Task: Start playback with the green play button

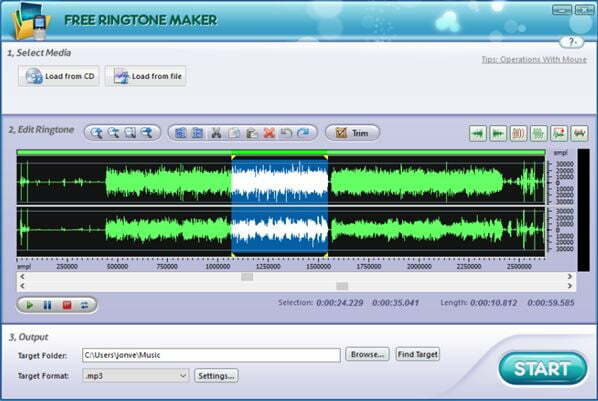Action: (29, 305)
